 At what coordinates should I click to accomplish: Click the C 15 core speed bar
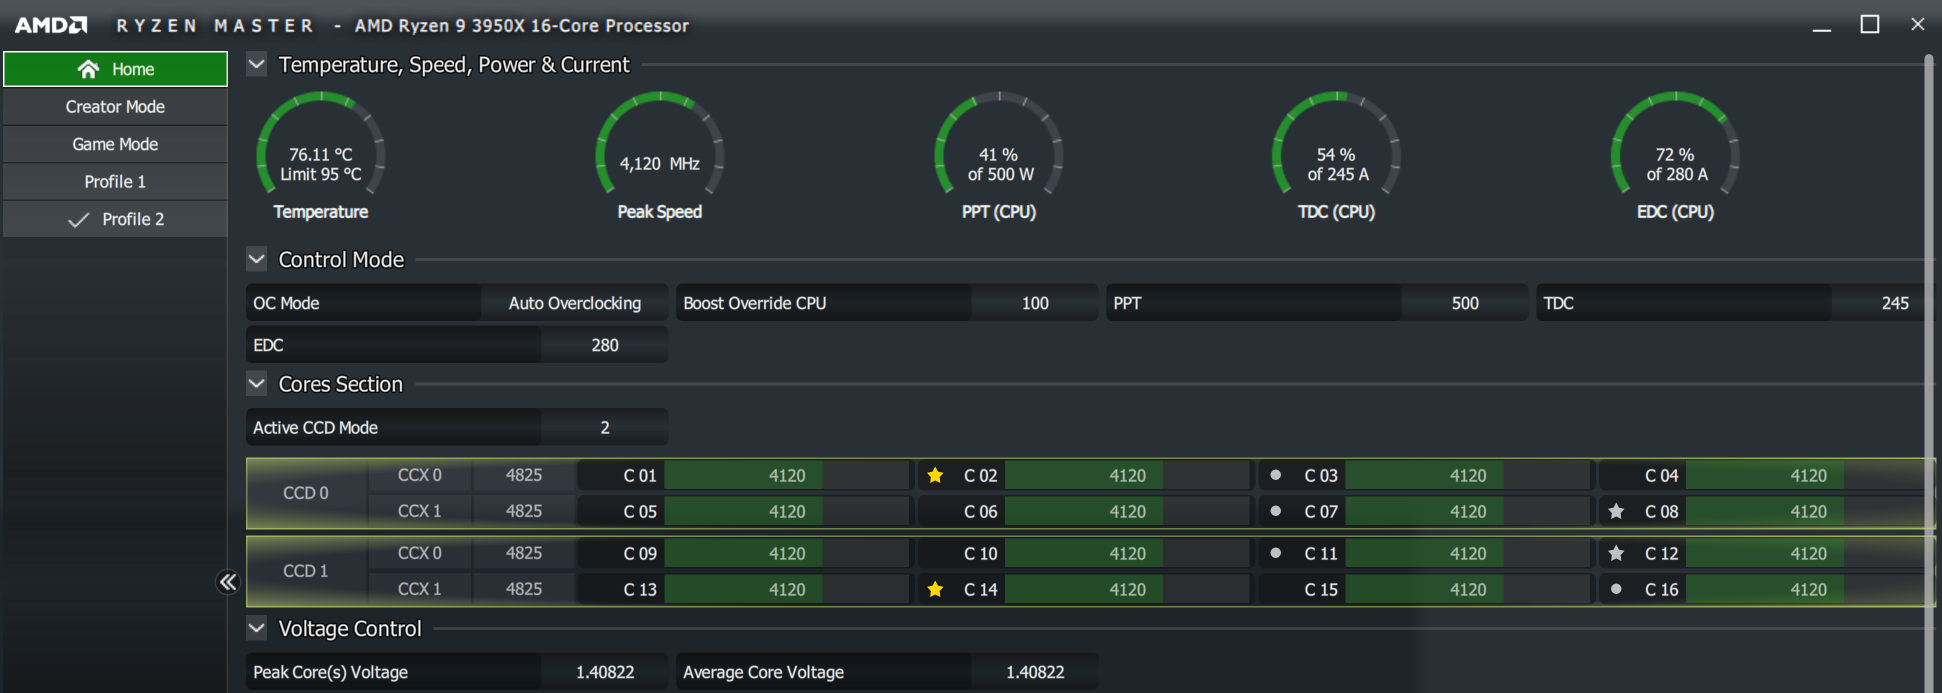[x=1468, y=589]
